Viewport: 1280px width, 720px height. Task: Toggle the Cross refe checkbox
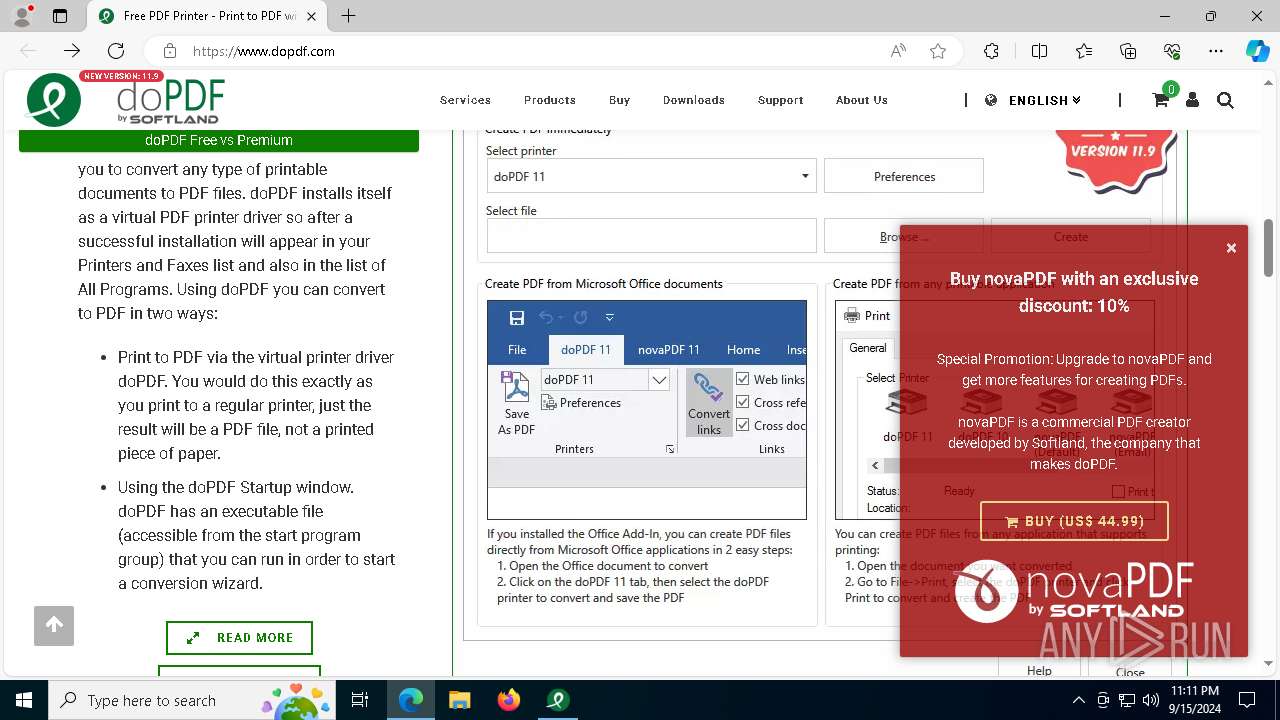[x=743, y=402]
